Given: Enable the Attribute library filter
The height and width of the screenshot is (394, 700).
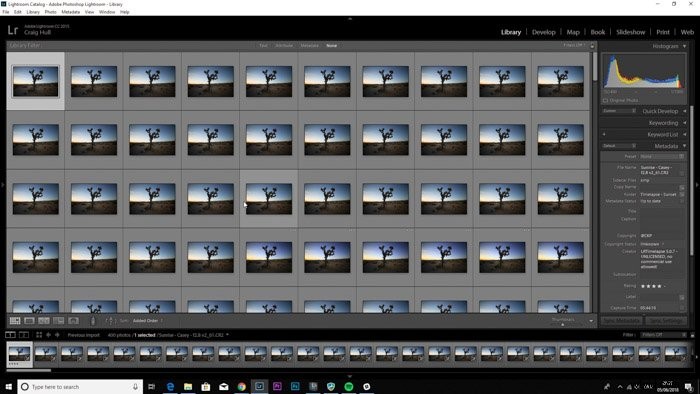Looking at the screenshot, I should (284, 46).
